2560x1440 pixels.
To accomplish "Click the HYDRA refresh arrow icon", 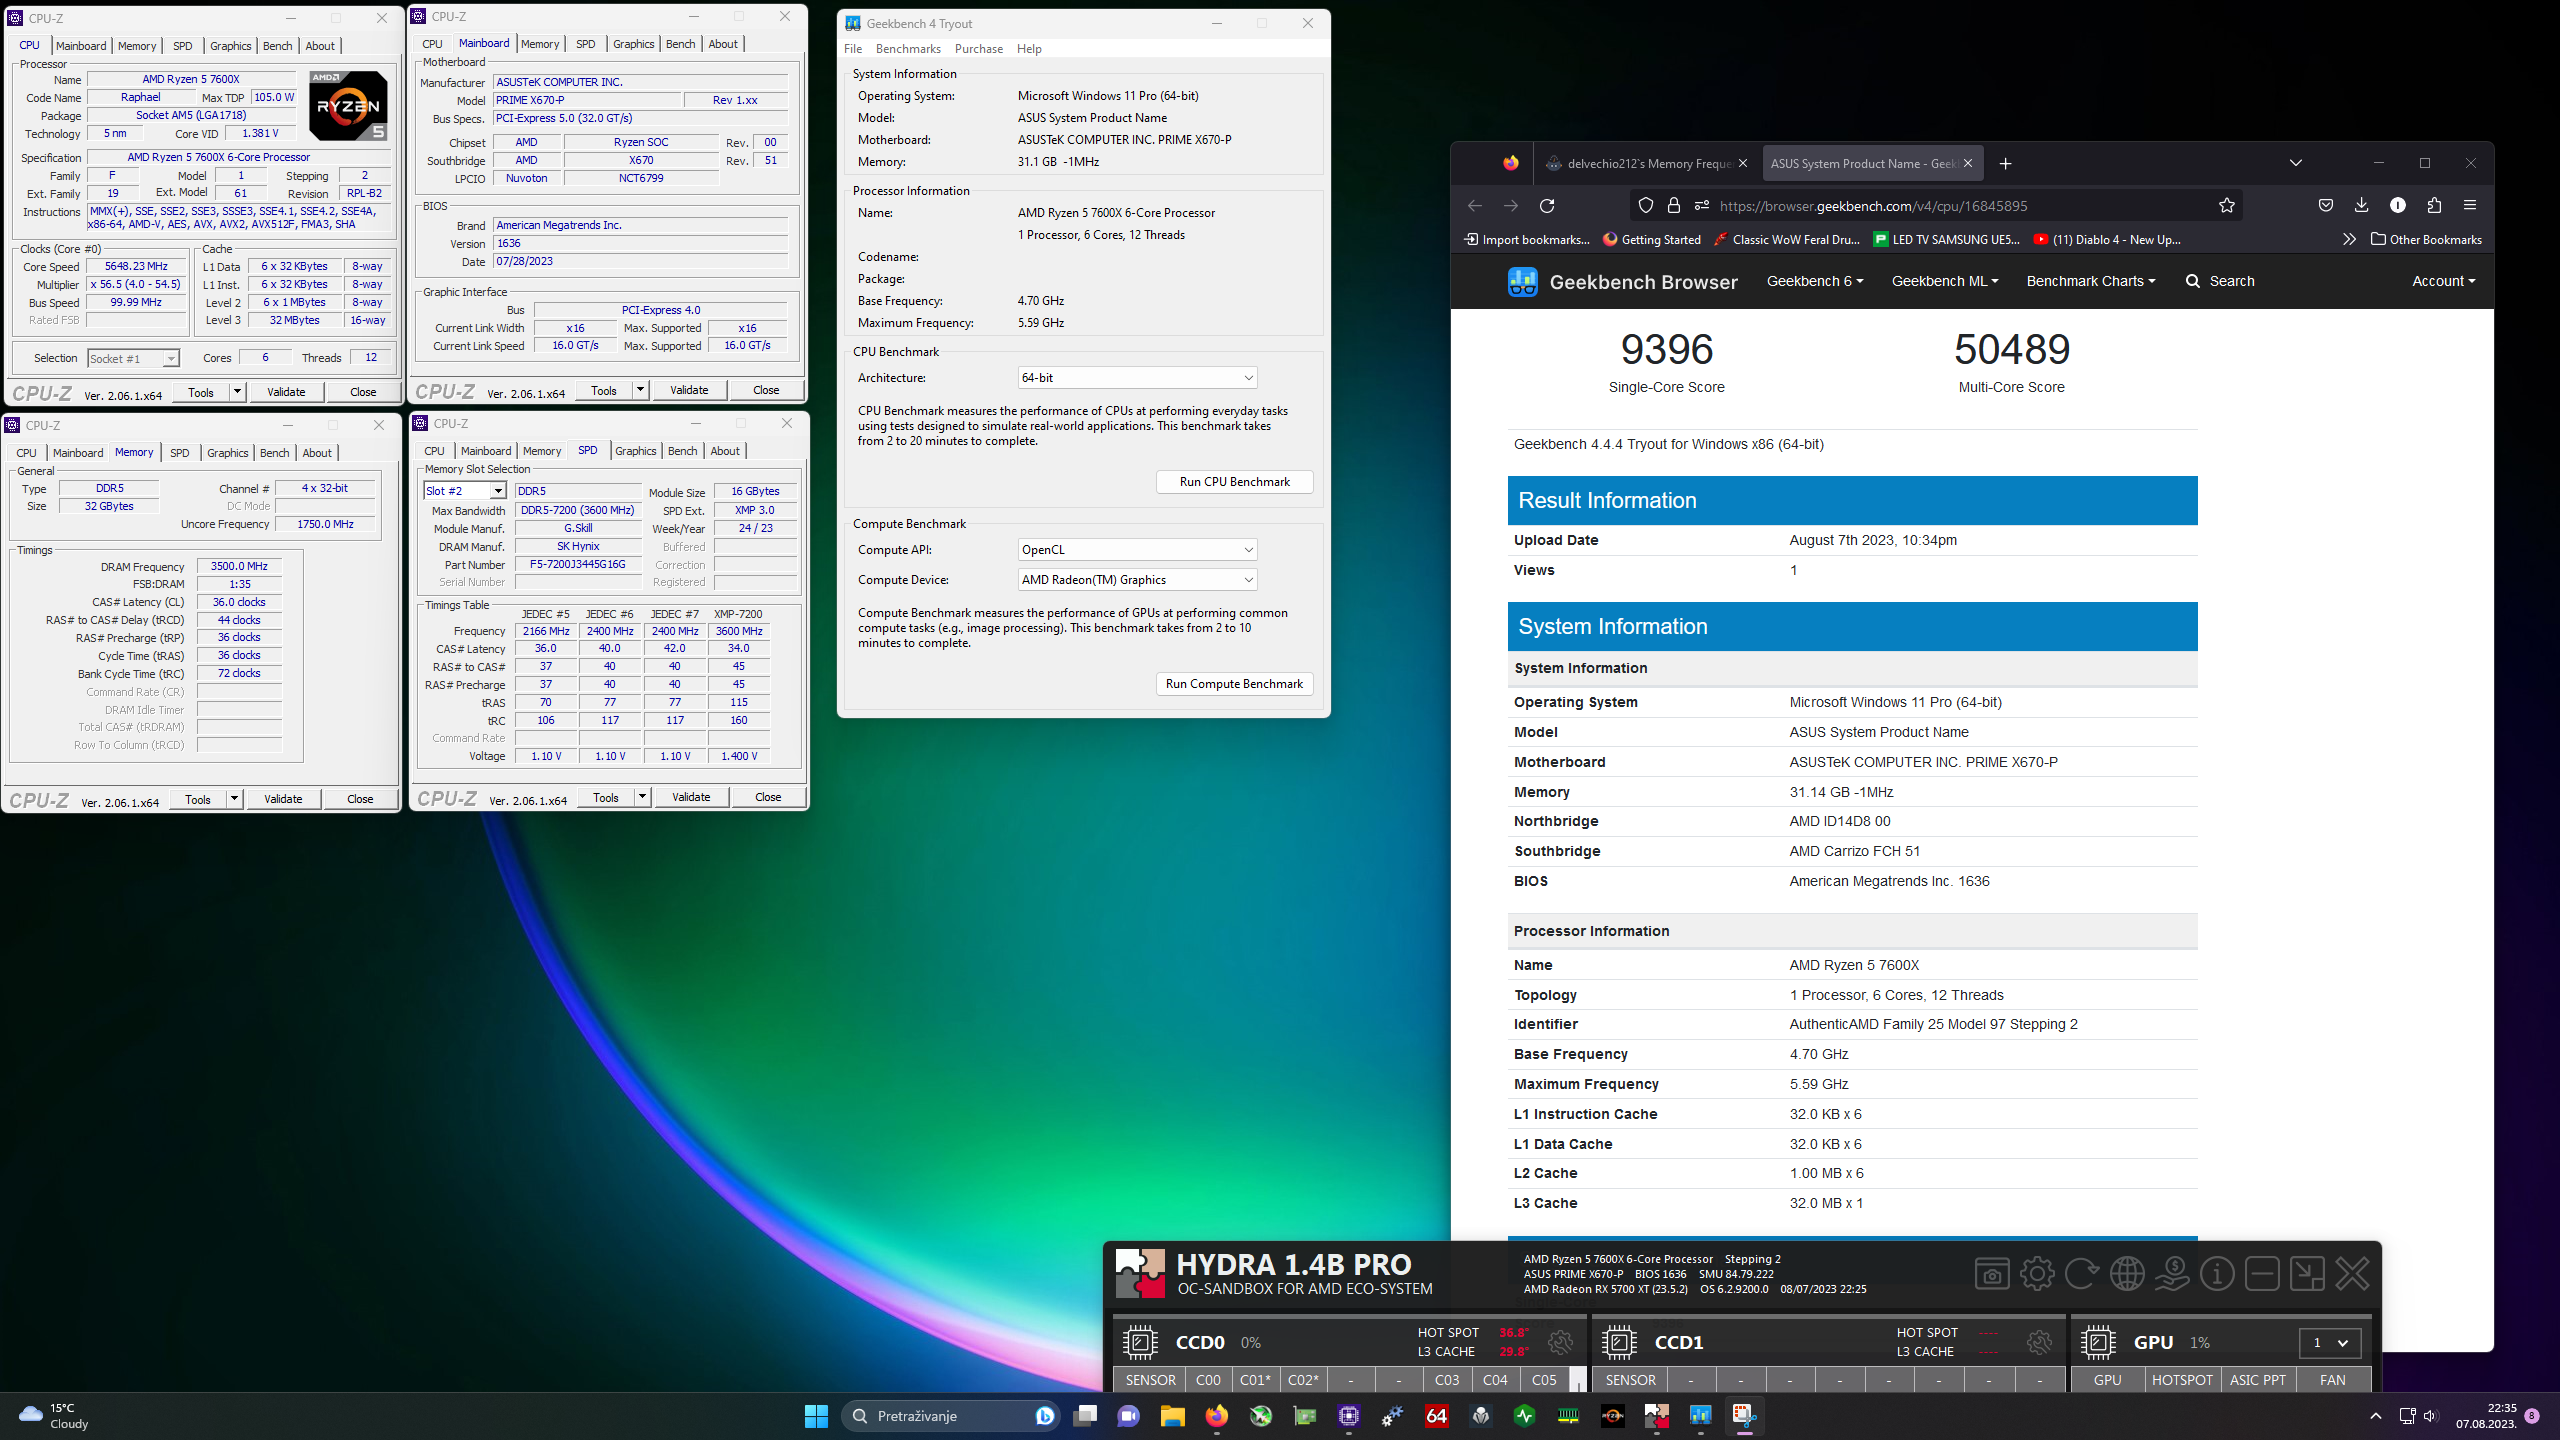I will coord(2082,1274).
